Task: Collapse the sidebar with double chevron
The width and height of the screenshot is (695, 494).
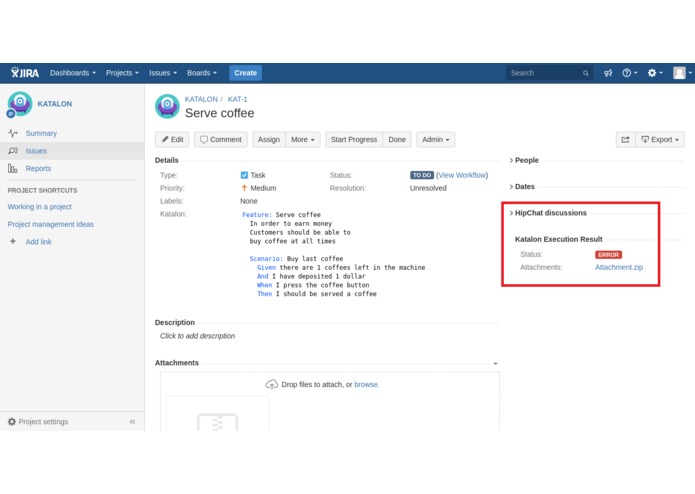Action: (x=132, y=422)
